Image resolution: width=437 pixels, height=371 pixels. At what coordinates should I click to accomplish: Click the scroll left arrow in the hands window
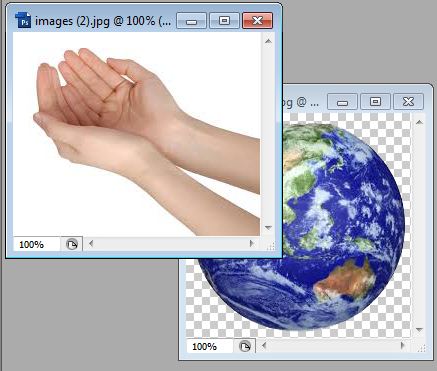pyautogui.click(x=91, y=244)
